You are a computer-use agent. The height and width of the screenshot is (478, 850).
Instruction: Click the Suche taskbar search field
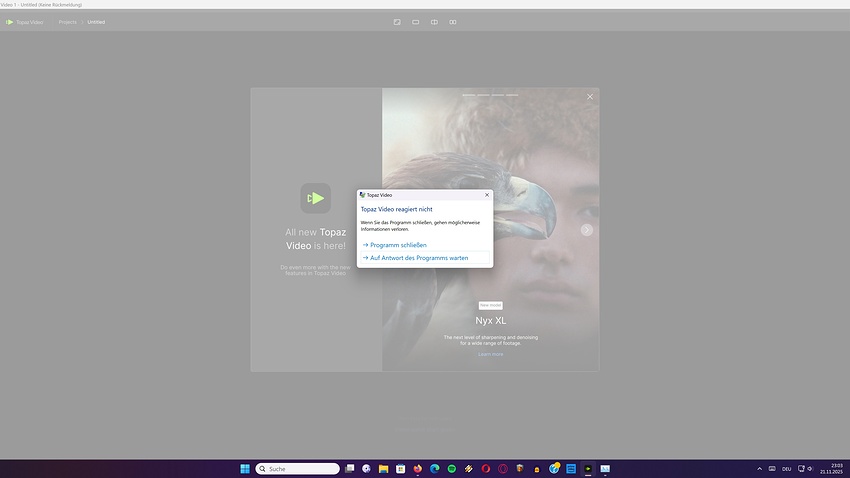[298, 469]
